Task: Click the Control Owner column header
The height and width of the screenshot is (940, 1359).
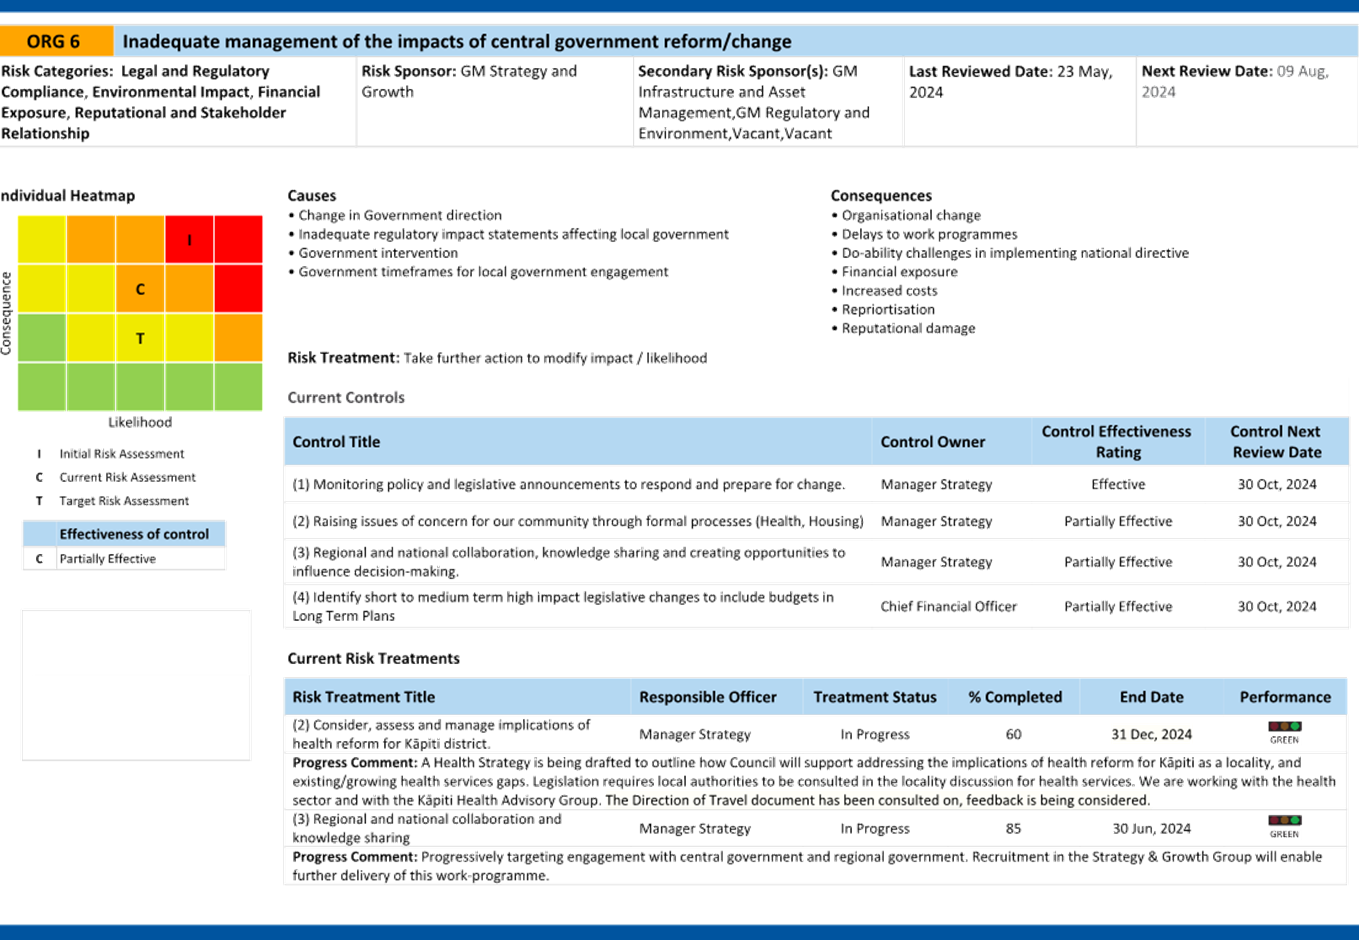Action: [x=932, y=442]
